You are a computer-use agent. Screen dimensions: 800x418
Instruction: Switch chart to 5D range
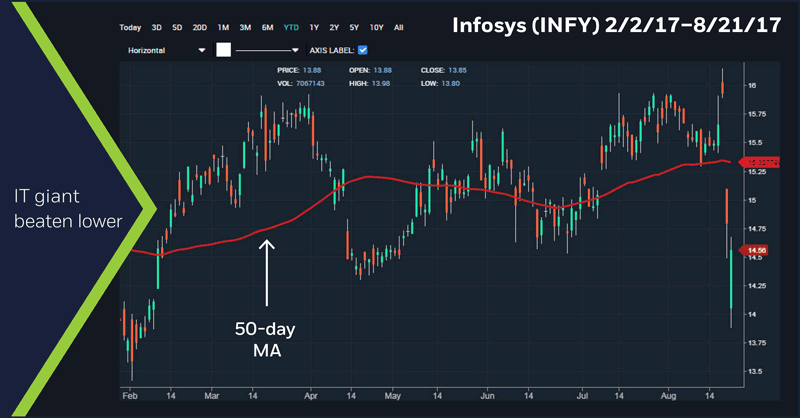tap(177, 28)
